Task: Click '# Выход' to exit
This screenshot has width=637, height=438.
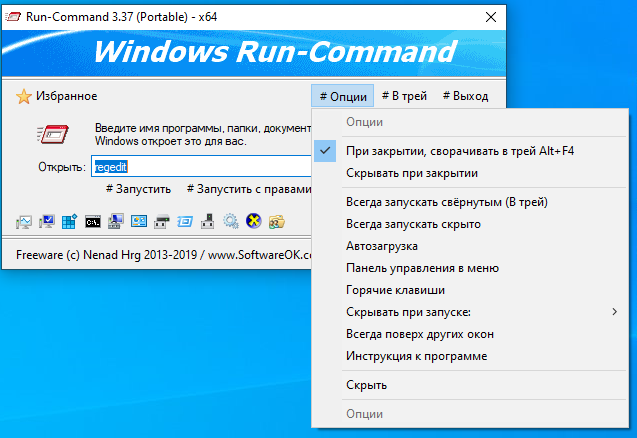Action: 466,96
